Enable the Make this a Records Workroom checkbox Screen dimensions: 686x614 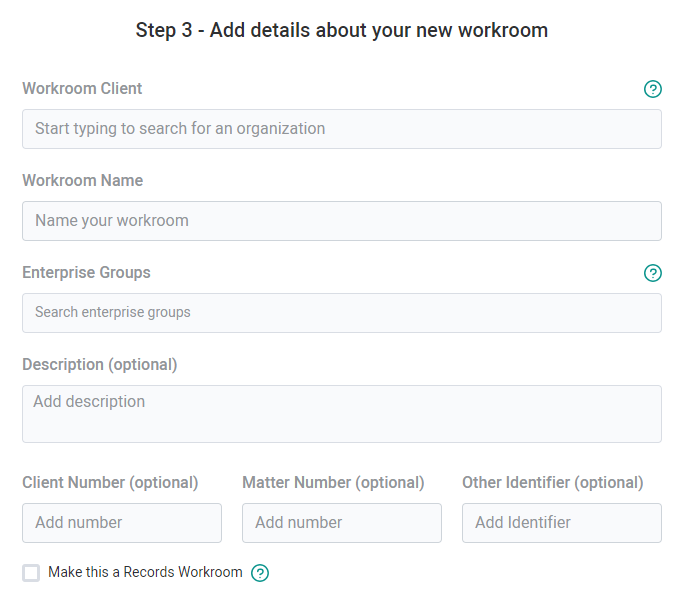pos(31,573)
